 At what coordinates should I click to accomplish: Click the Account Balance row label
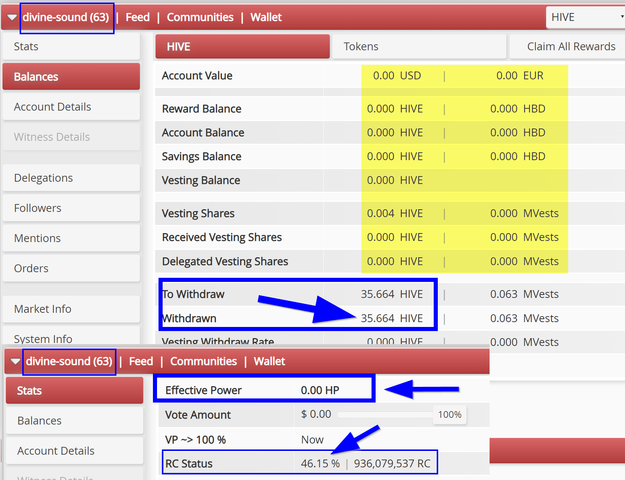click(203, 133)
